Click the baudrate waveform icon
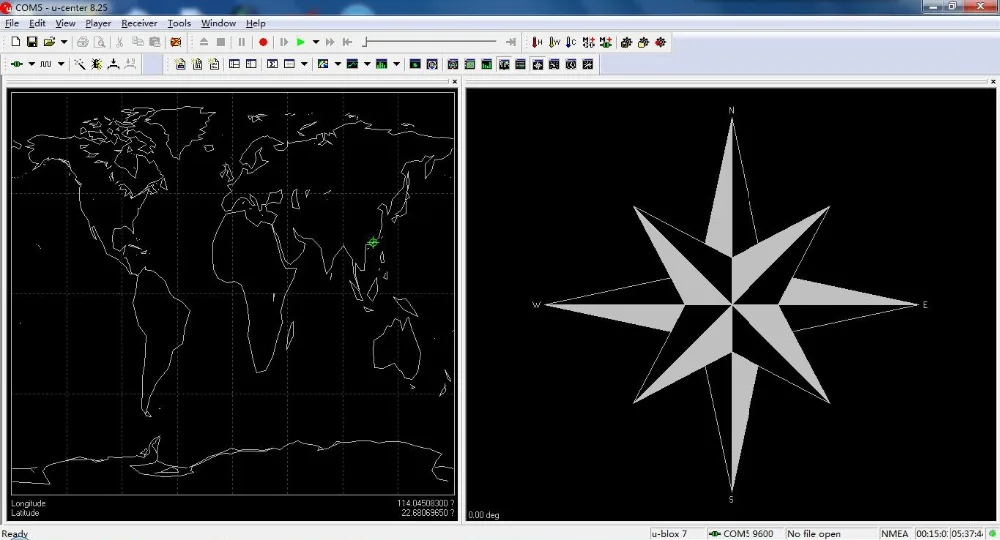 pos(45,64)
